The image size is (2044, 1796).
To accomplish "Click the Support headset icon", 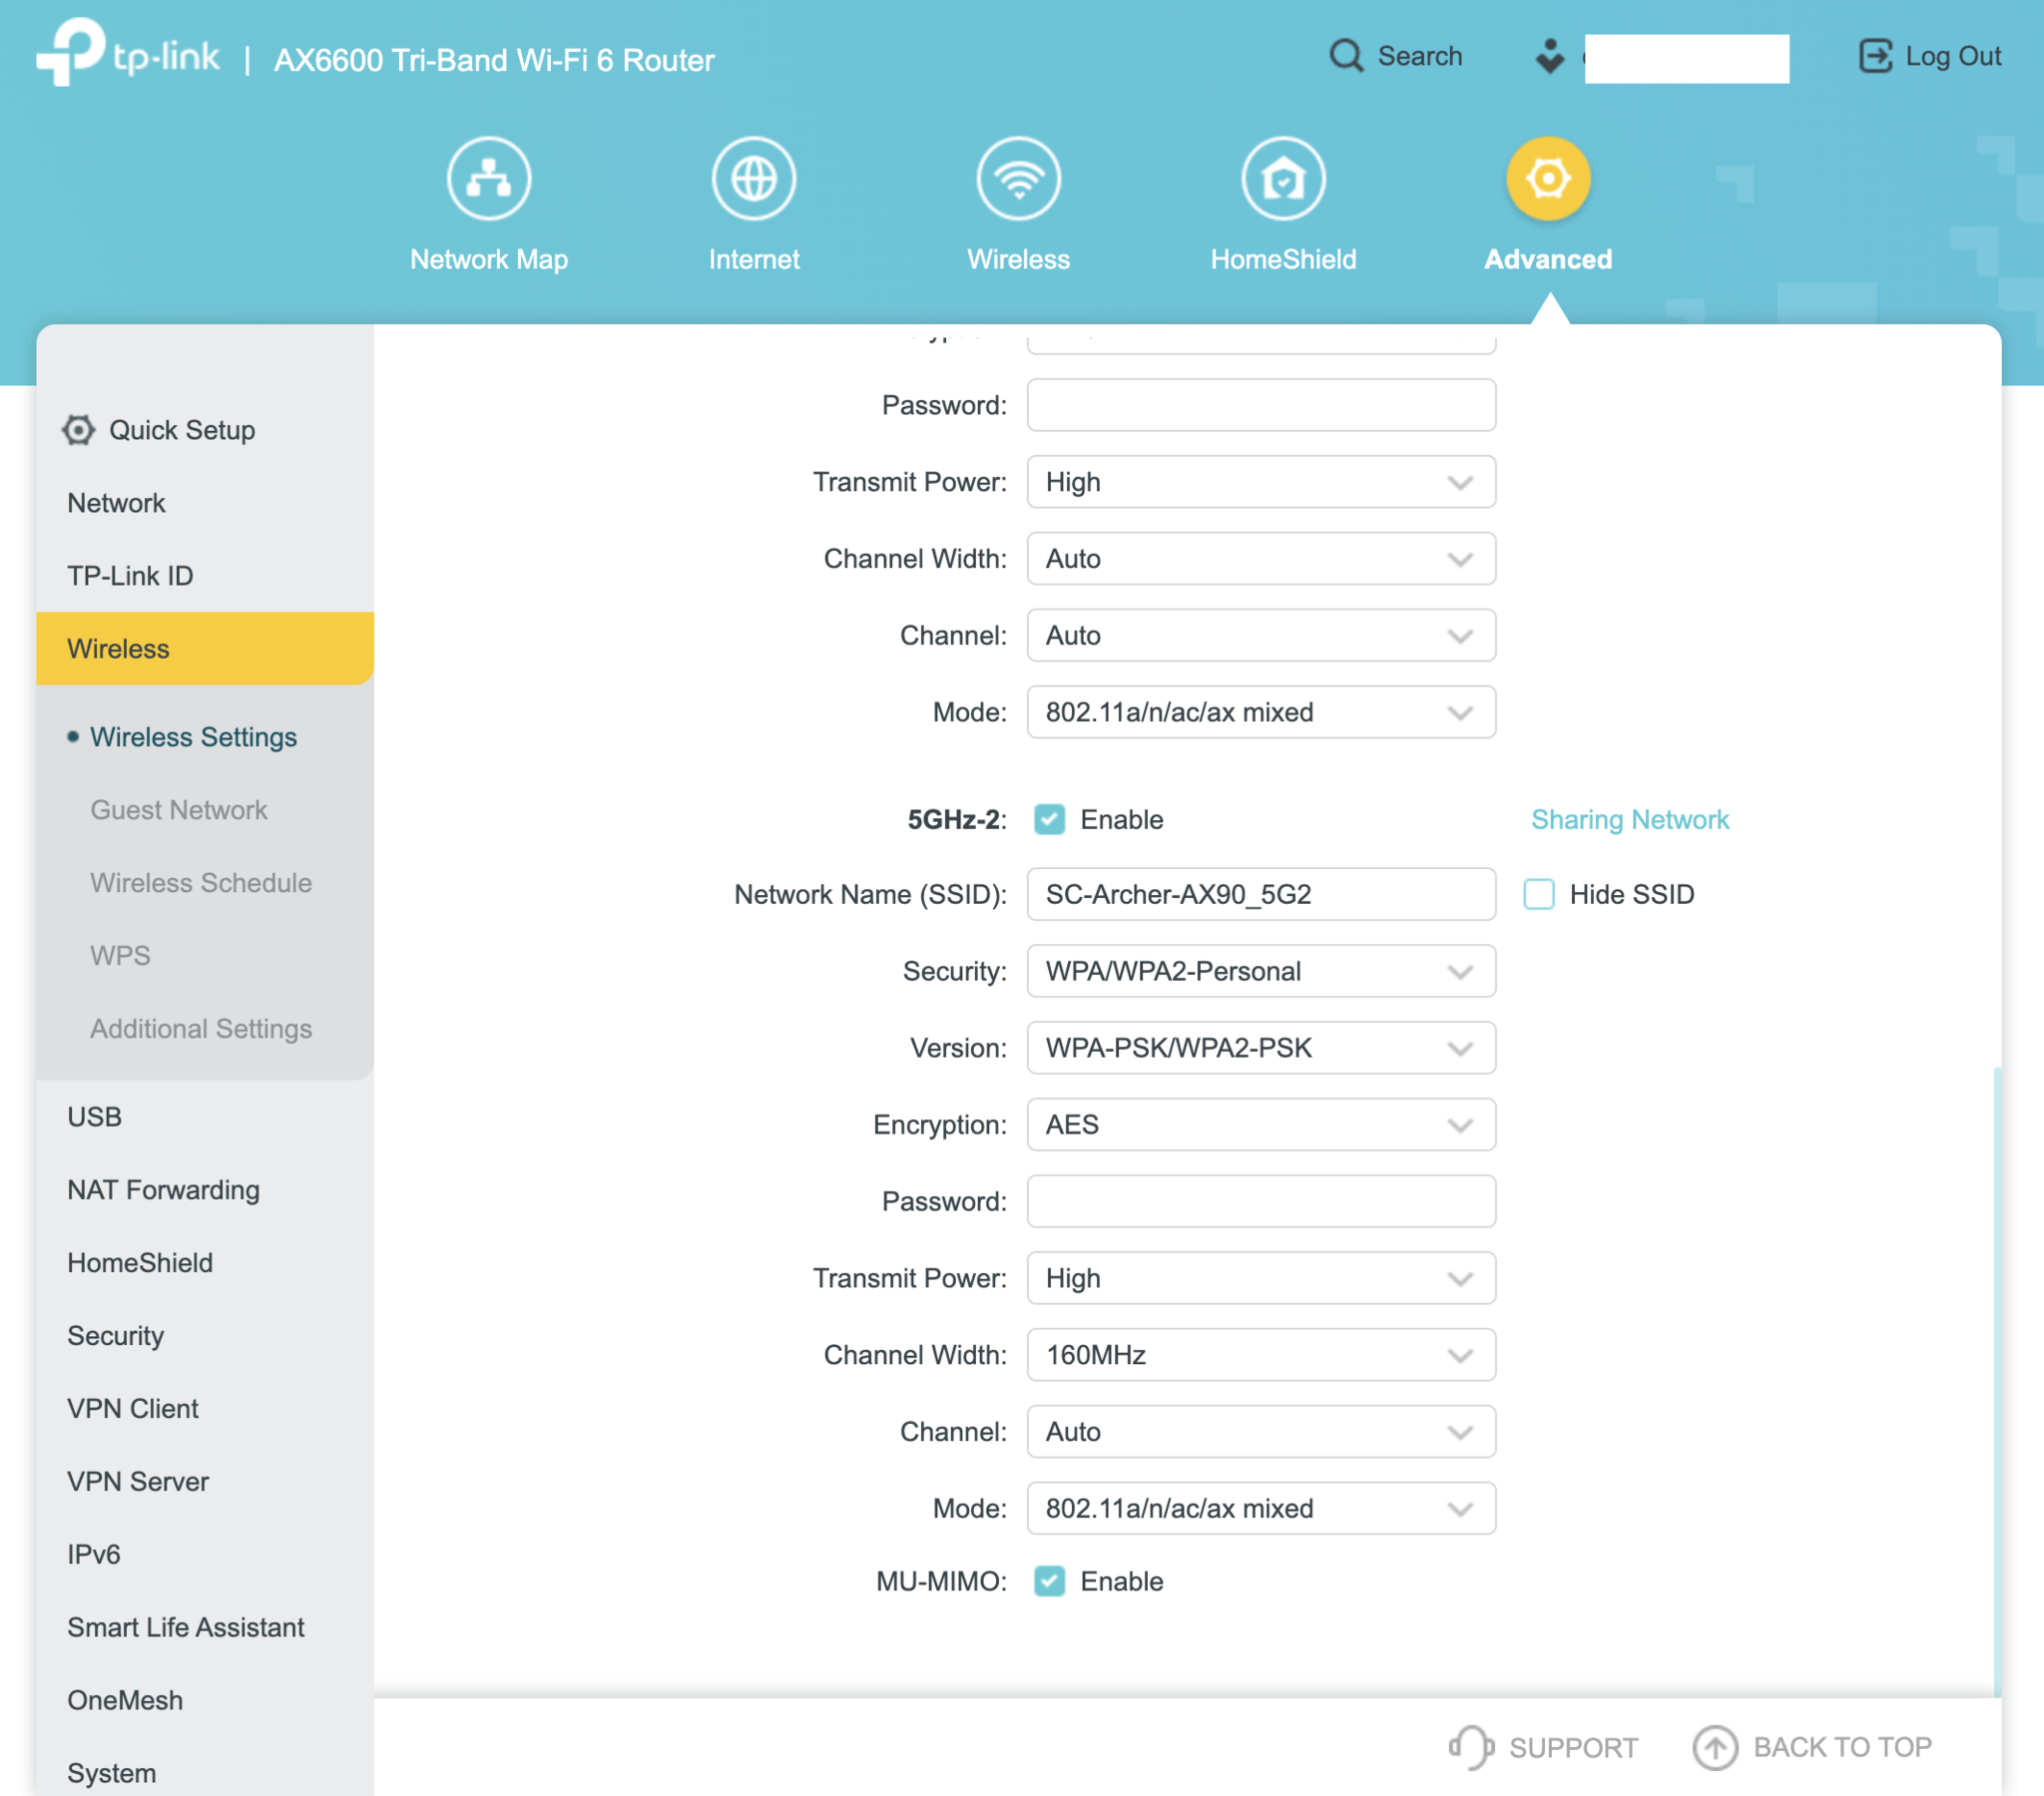I will pos(1470,1747).
